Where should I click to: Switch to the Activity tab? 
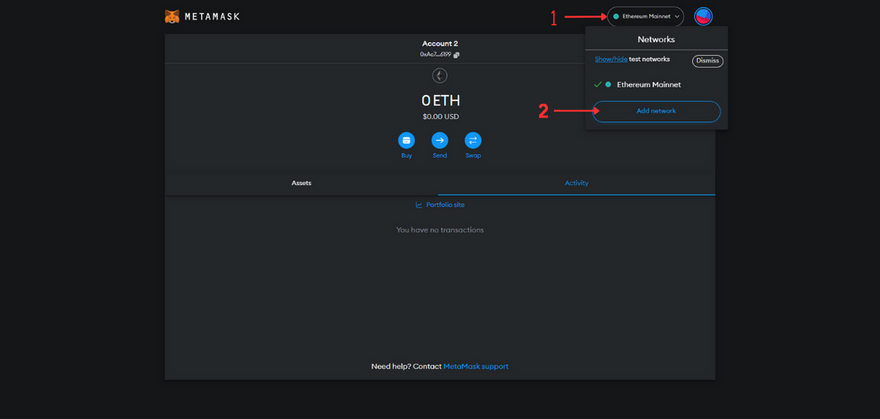(x=576, y=183)
